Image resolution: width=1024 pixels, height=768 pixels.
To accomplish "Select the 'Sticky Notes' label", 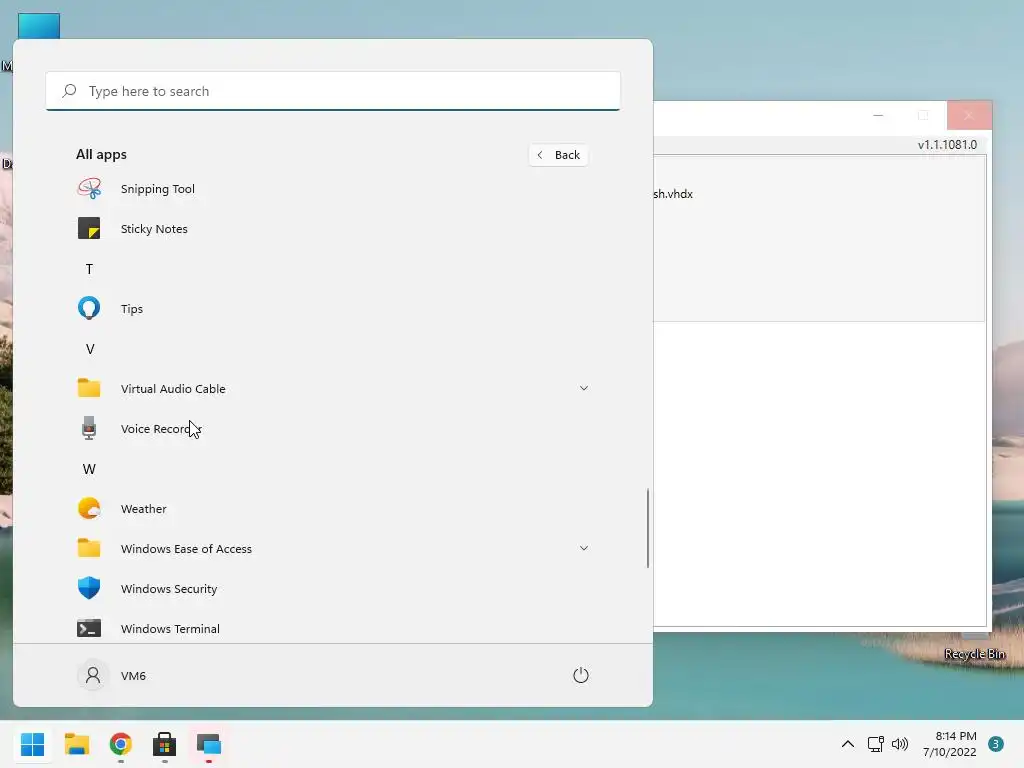I will coord(154,229).
